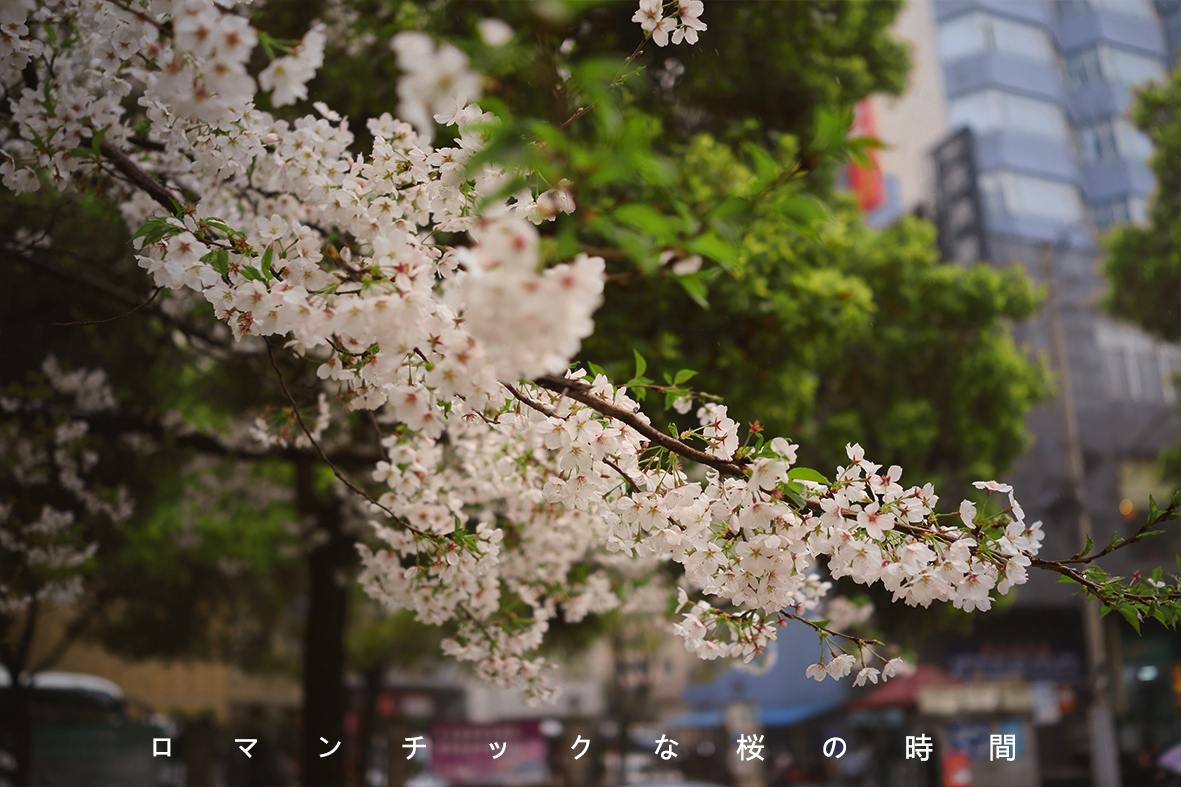Screen dimensions: 1181x787
Task: Click the '桜' kanji in the caption
Action: coord(750,747)
